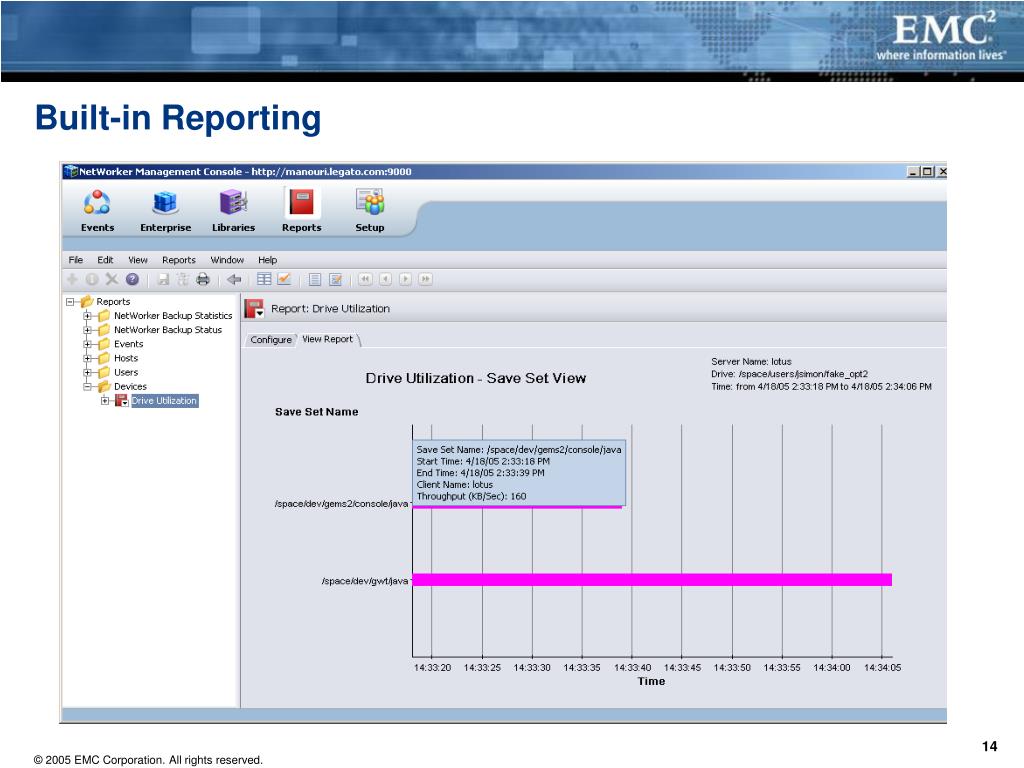The width and height of the screenshot is (1024, 768).
Task: Select the Hosts tree item
Action: [x=126, y=359]
